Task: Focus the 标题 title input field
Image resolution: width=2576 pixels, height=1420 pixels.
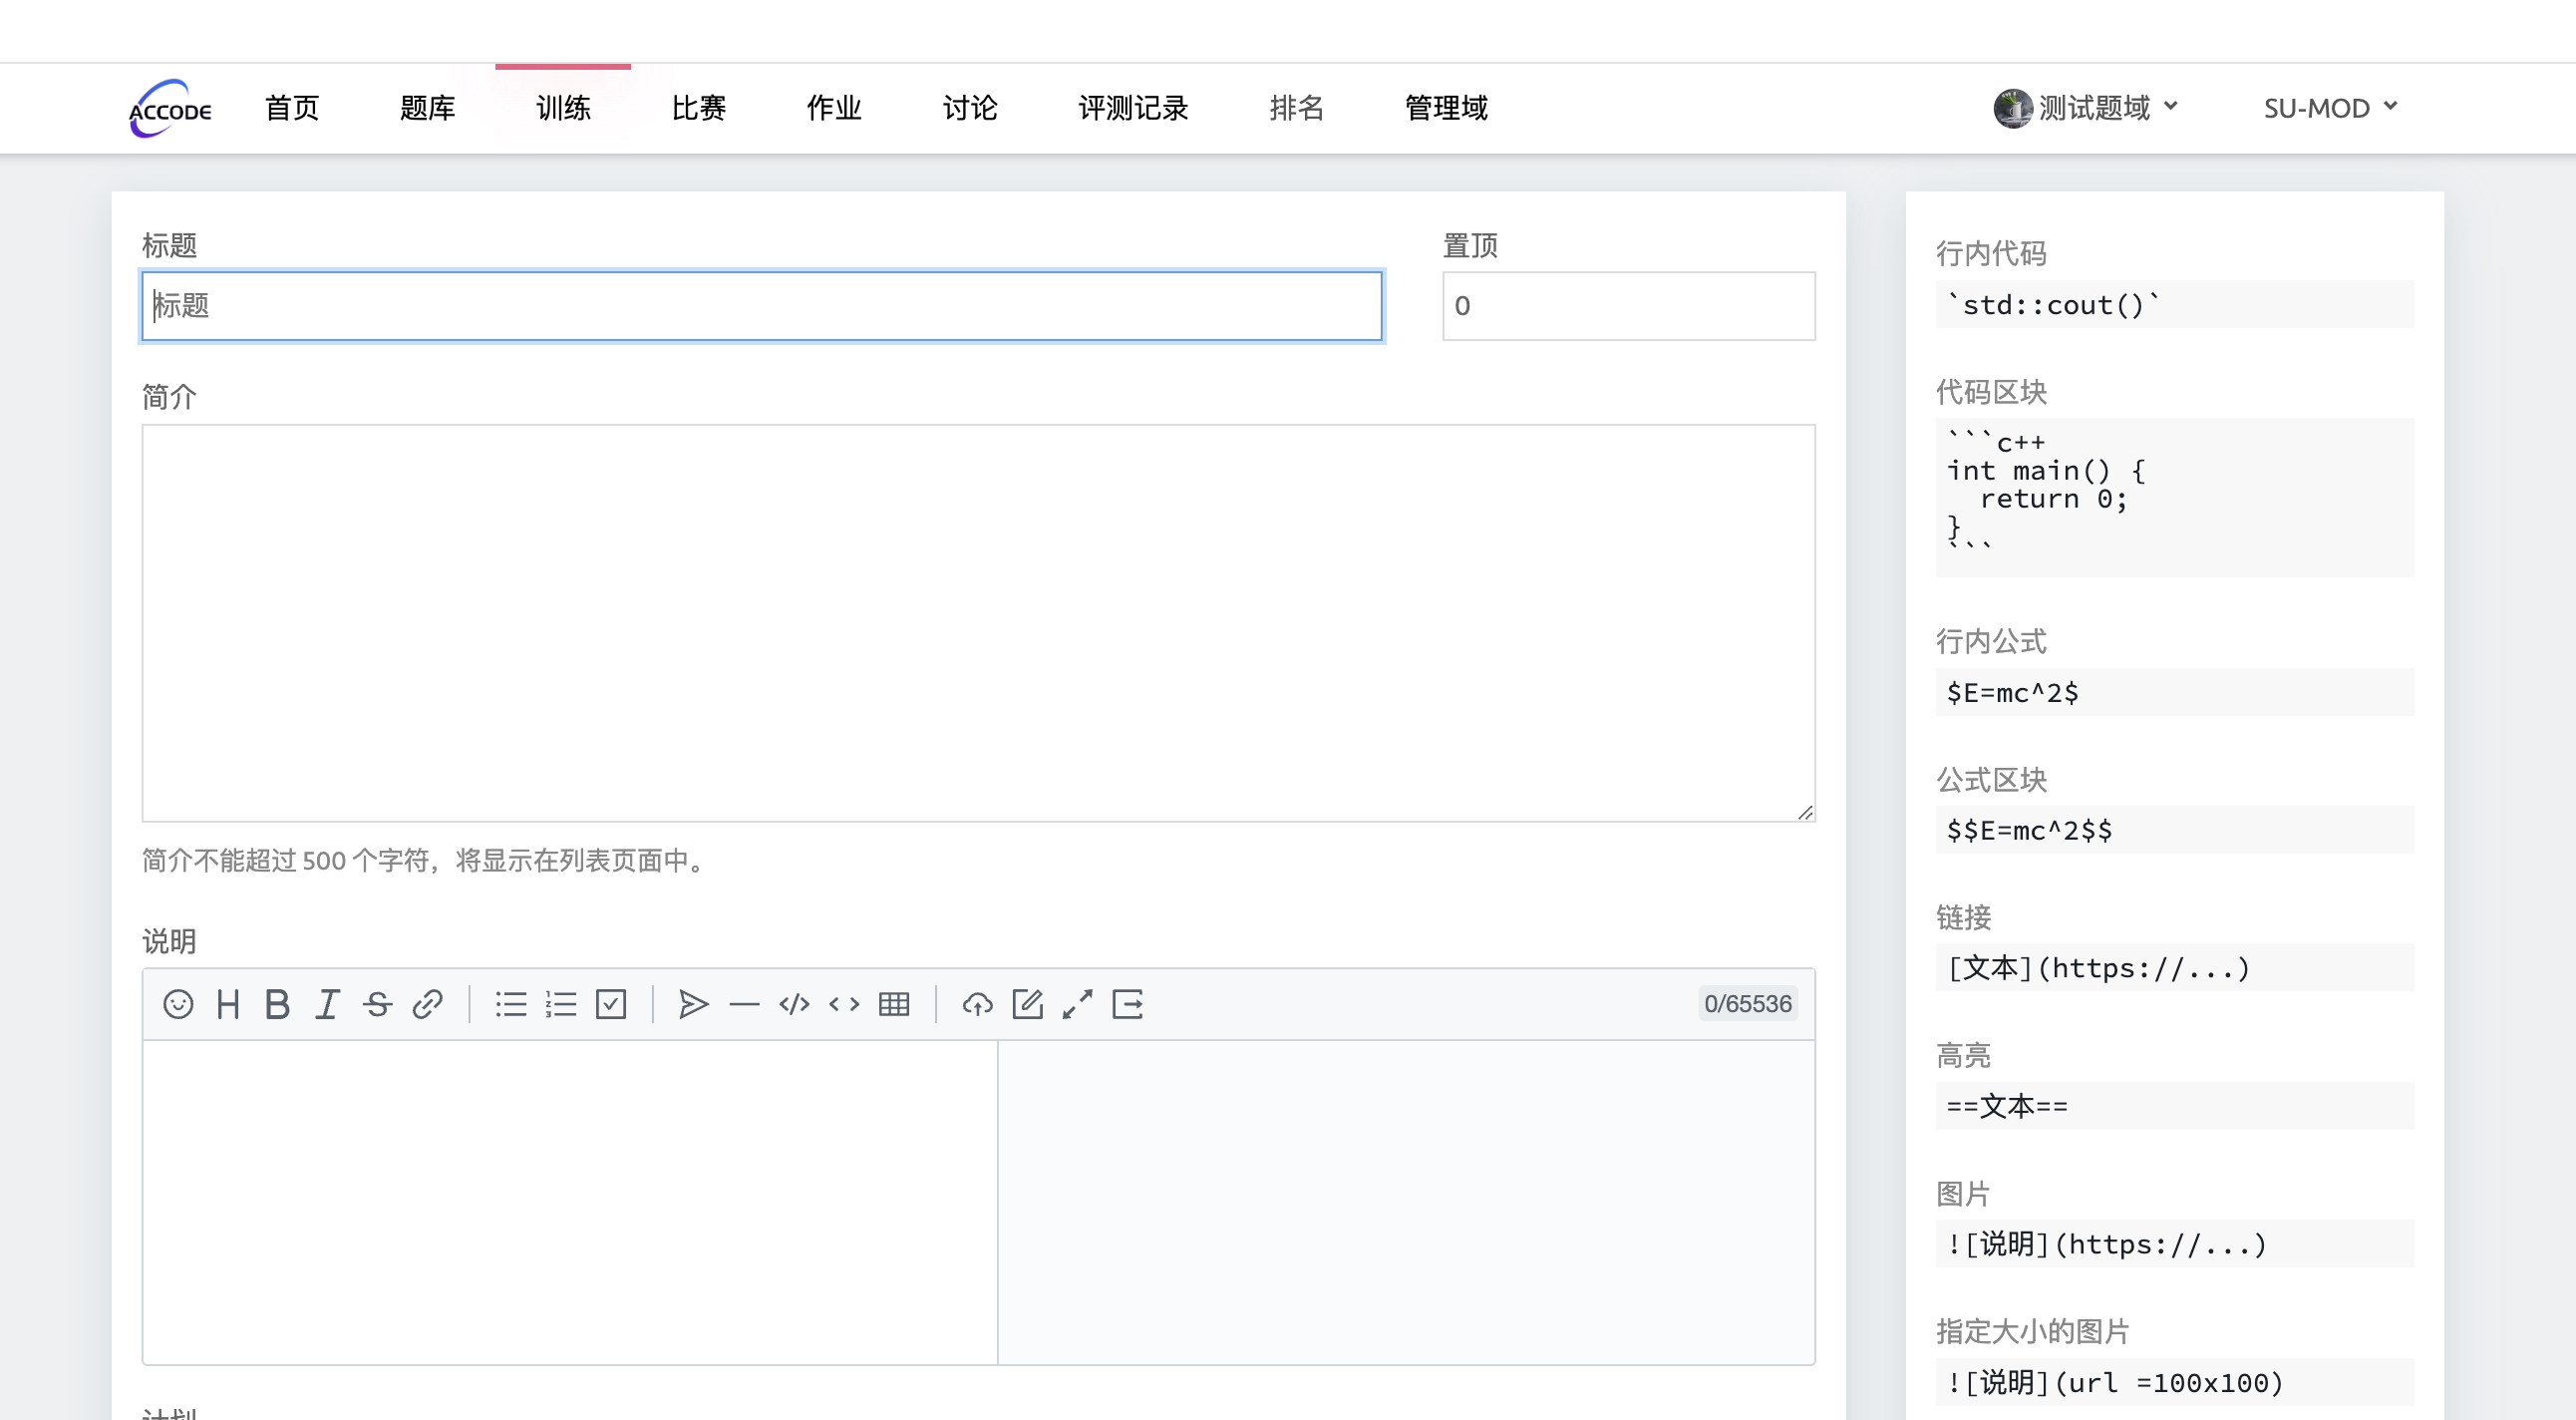Action: click(x=762, y=306)
